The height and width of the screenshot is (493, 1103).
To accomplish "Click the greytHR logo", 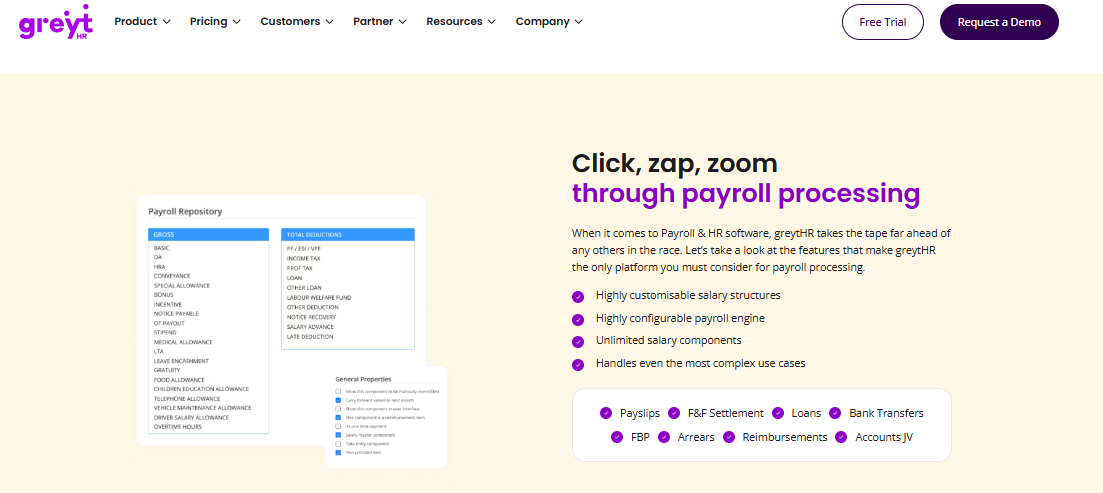I will [56, 22].
